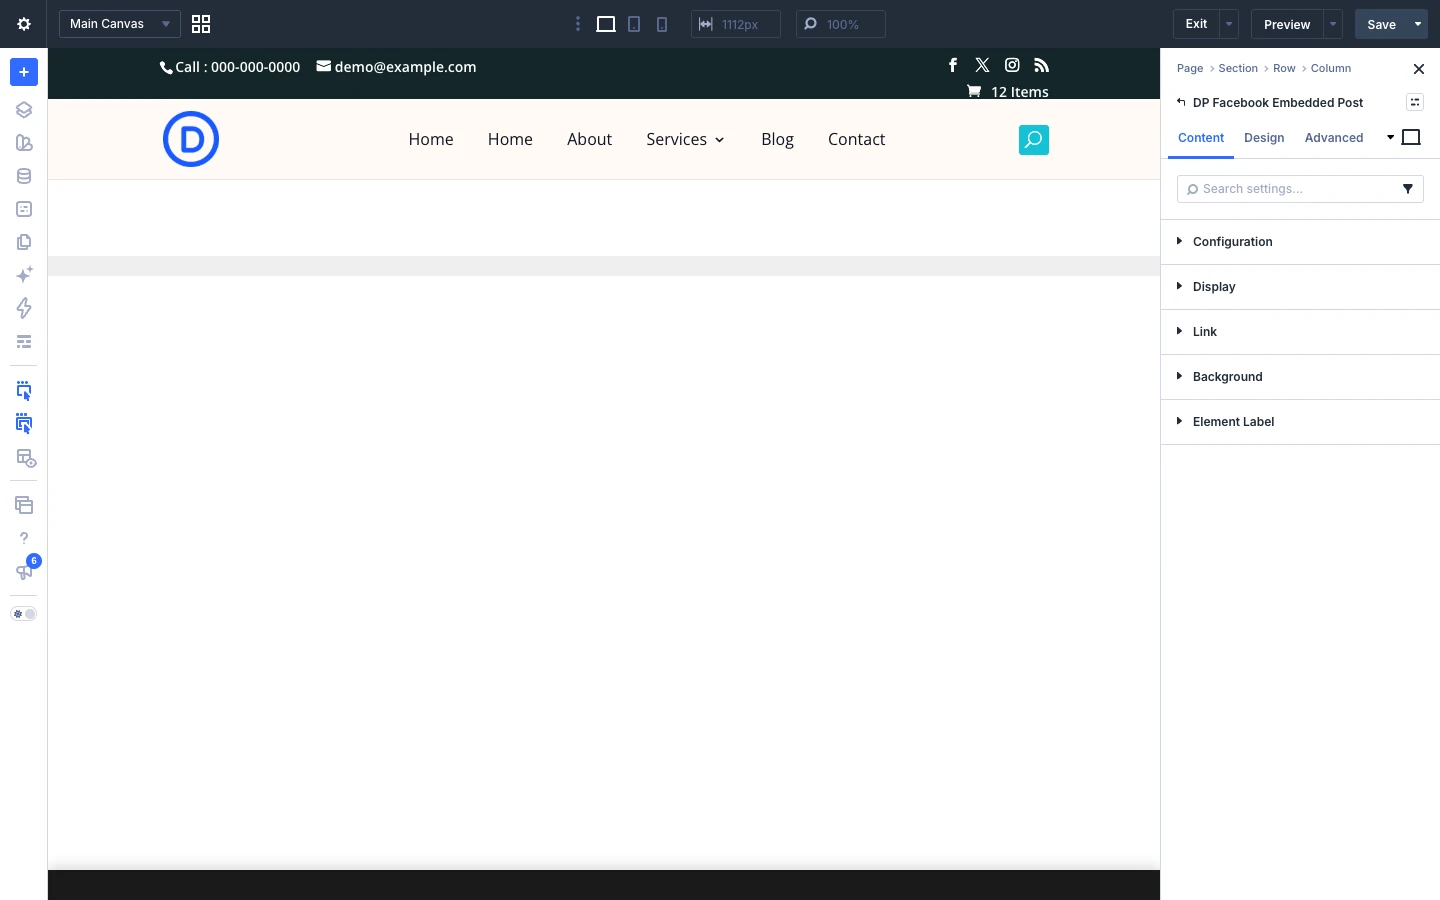Switch to the Advanced tab
The image size is (1440, 900).
point(1334,138)
